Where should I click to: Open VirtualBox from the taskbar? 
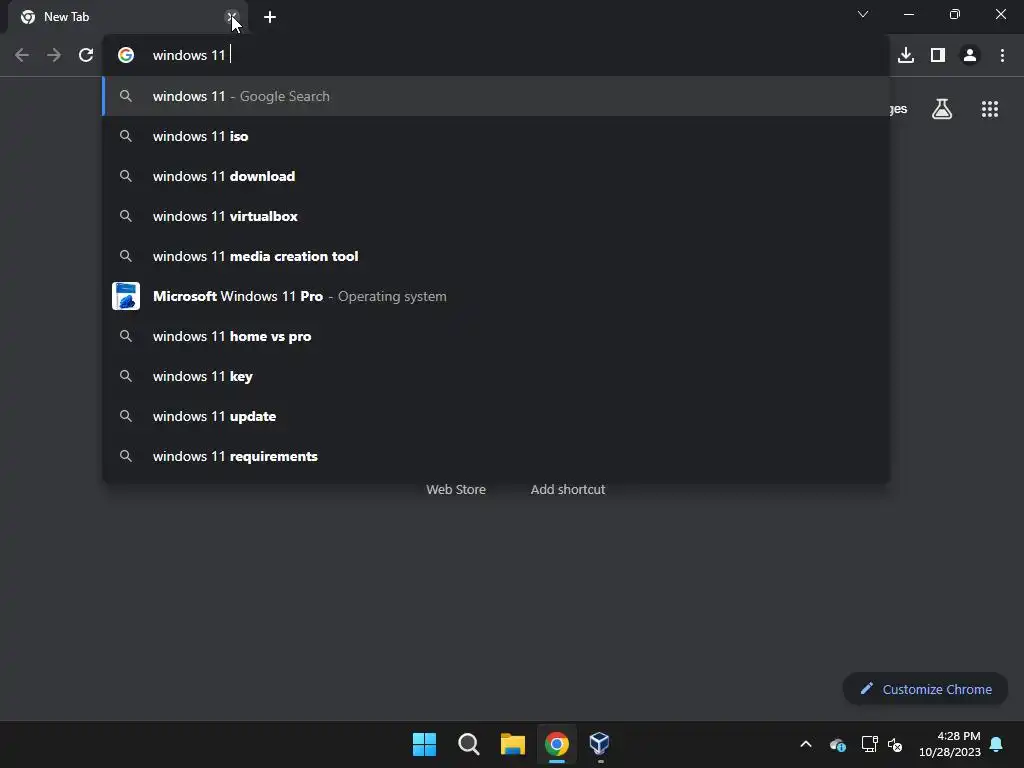600,743
